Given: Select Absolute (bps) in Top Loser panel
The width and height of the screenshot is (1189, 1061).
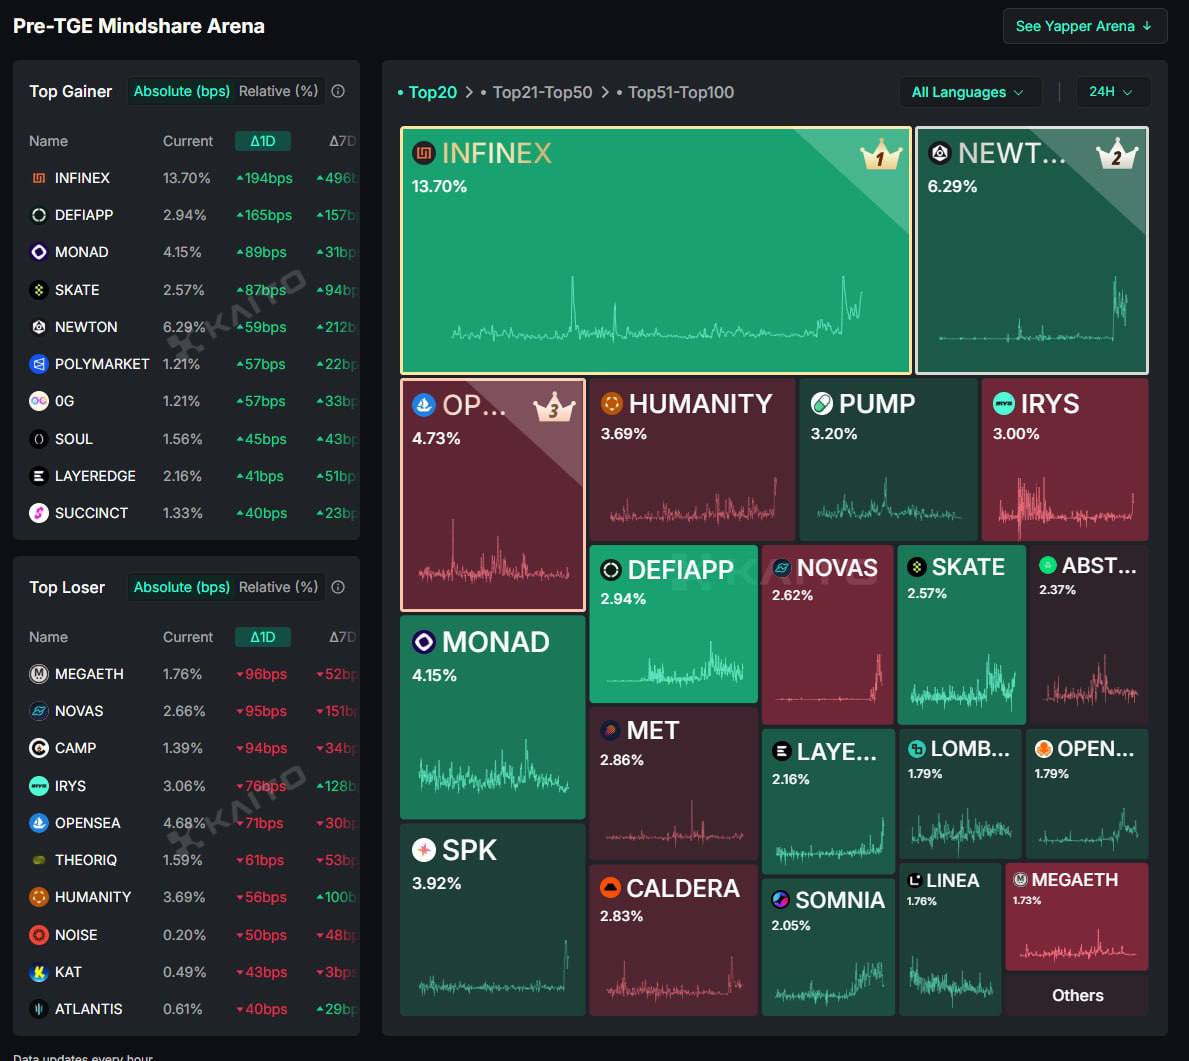Looking at the screenshot, I should coord(182,587).
